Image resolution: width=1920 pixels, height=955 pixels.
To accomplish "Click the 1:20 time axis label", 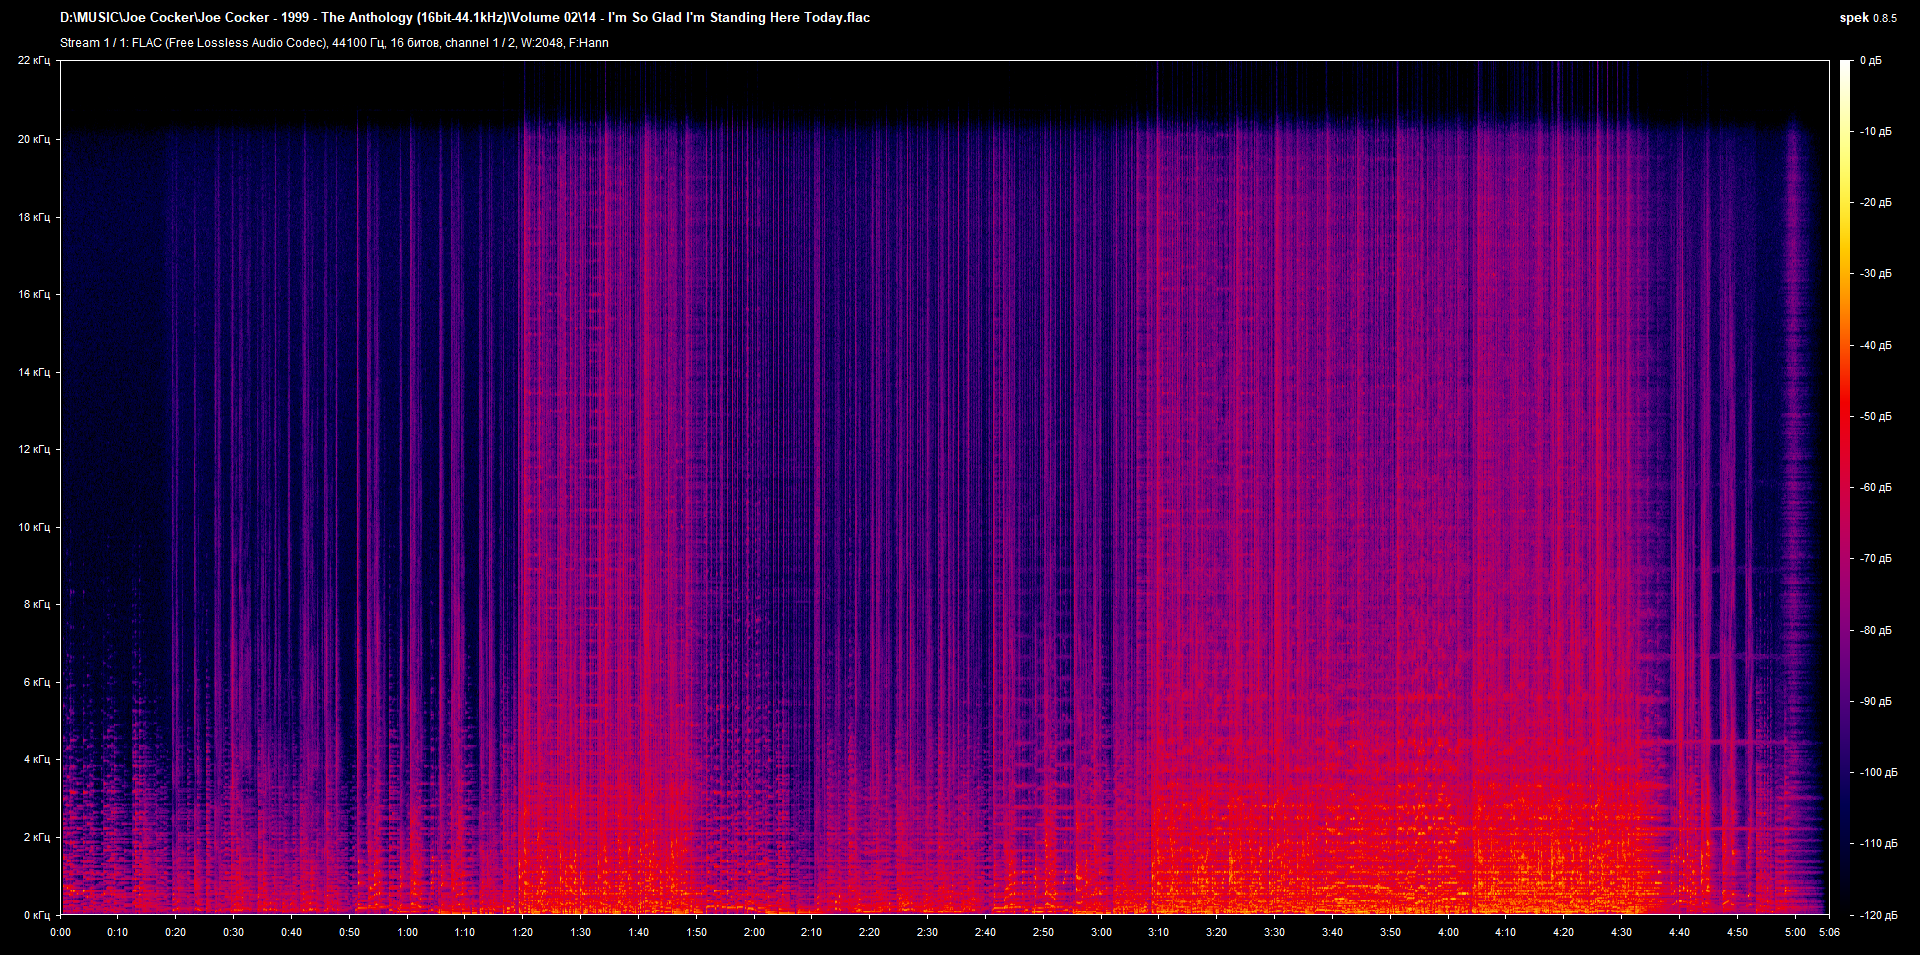I will point(522,932).
